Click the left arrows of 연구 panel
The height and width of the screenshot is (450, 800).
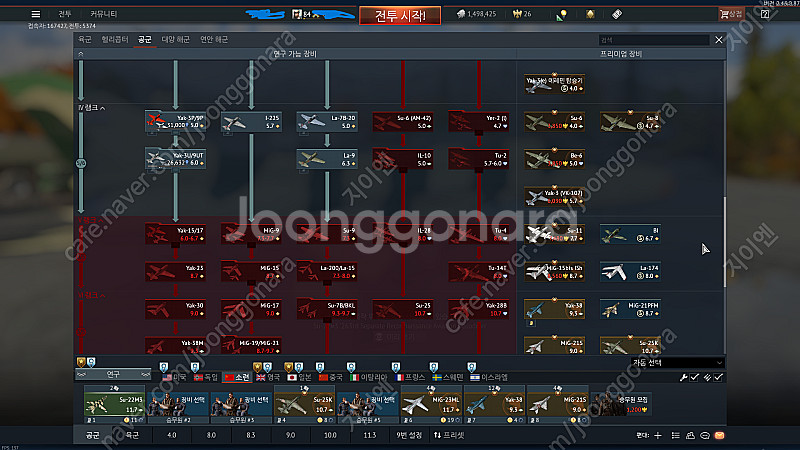pos(81,374)
